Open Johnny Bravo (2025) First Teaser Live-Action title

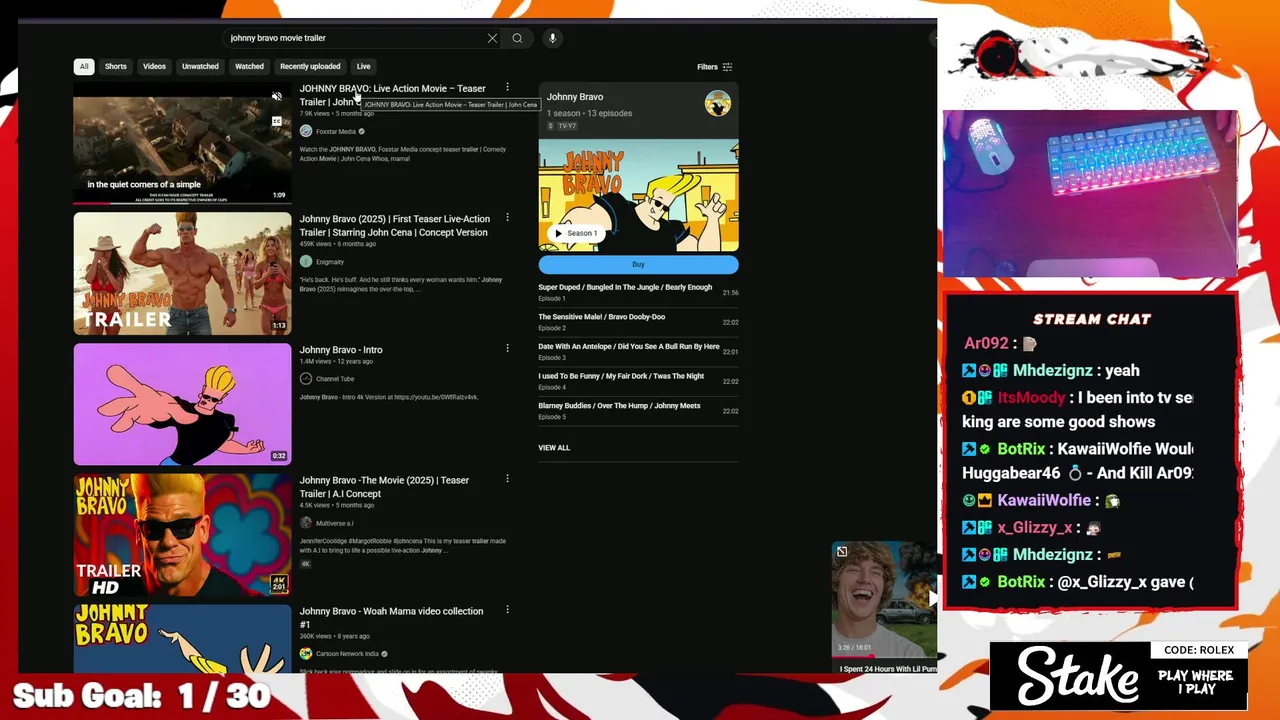click(394, 225)
